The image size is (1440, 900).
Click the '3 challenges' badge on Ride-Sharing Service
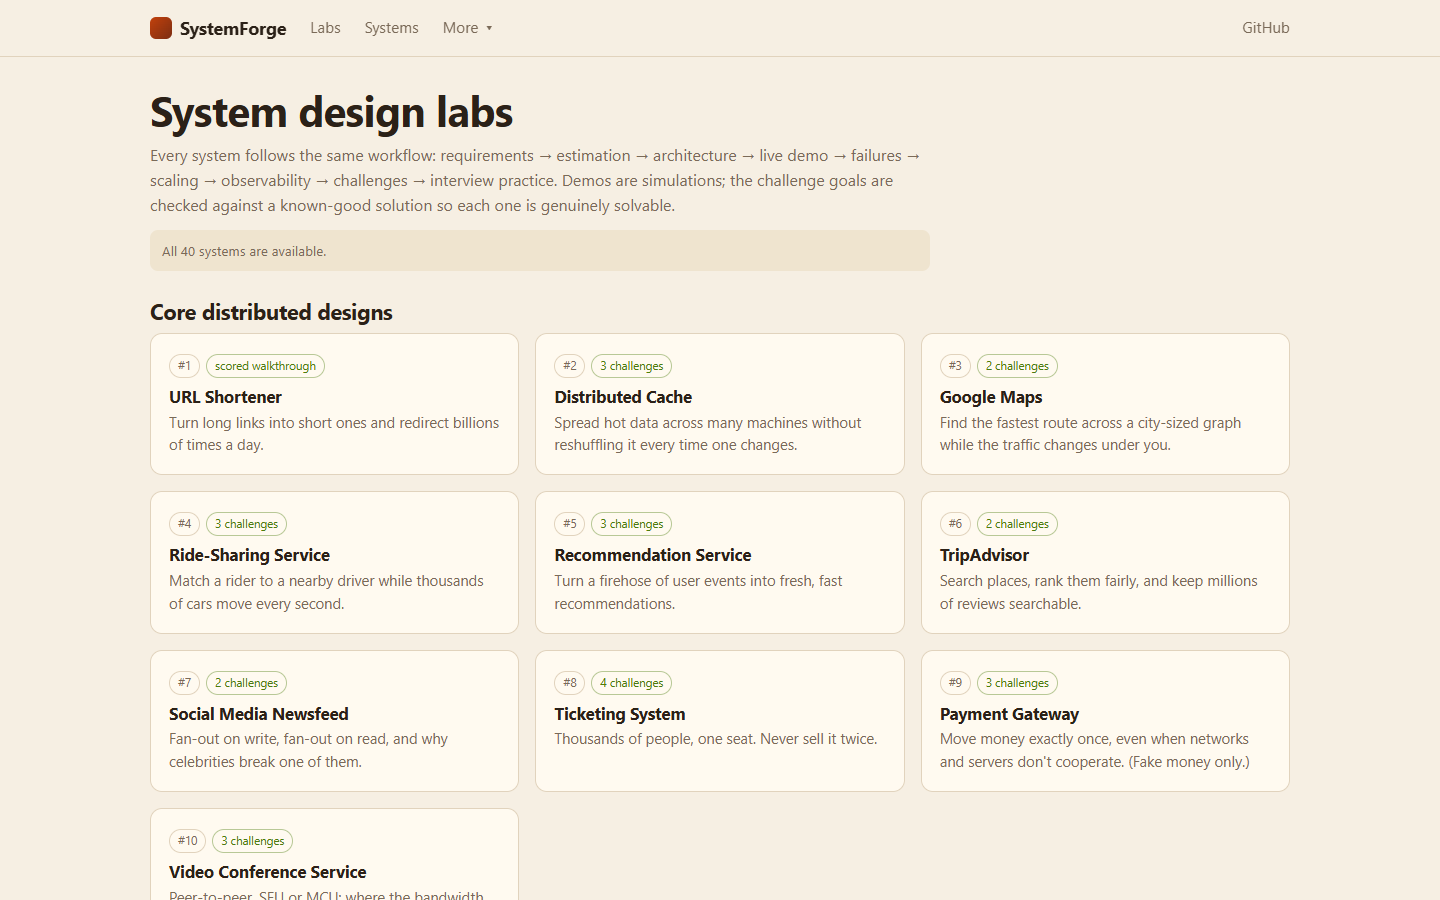point(246,524)
